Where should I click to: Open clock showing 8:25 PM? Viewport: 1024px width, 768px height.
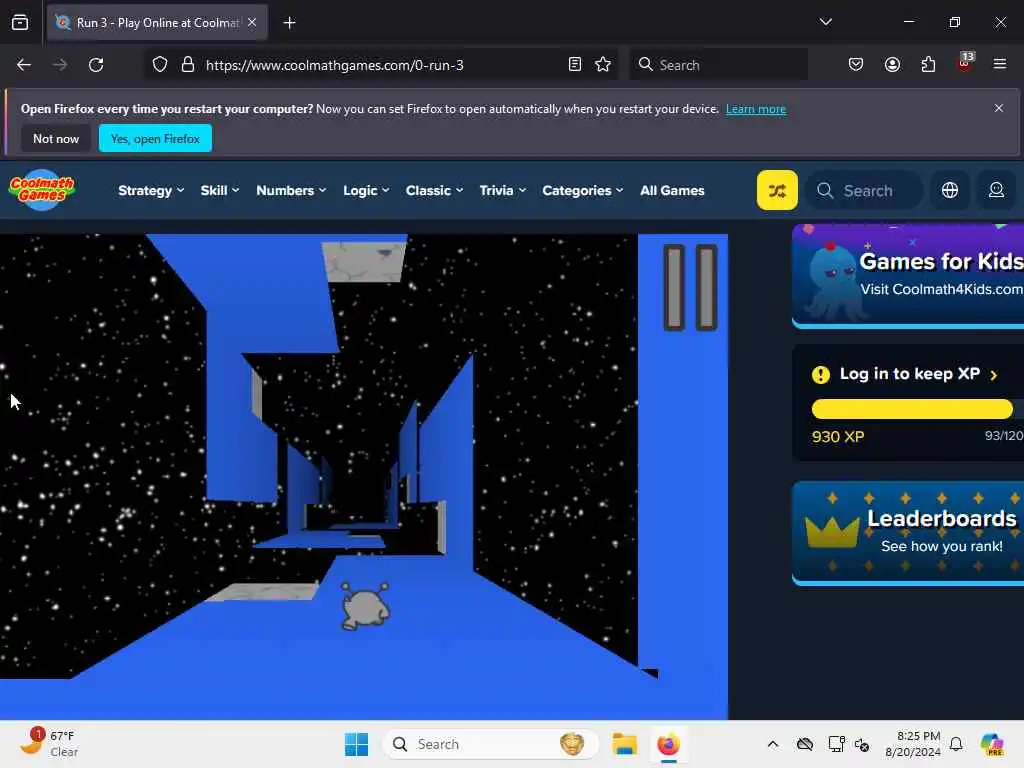913,744
